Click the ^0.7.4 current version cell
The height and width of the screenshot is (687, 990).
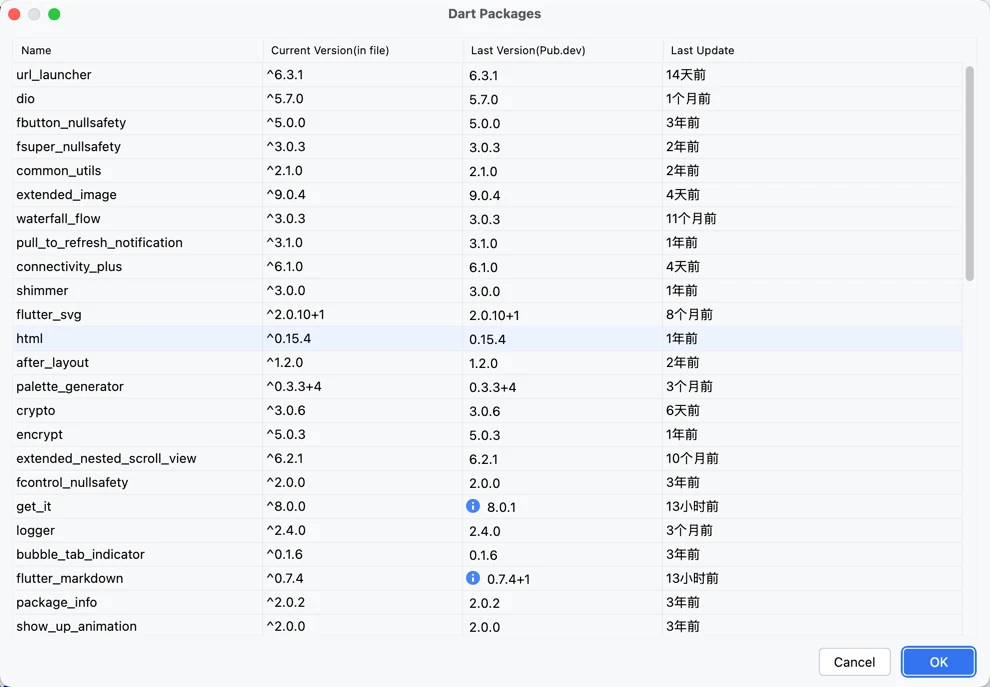tap(285, 579)
